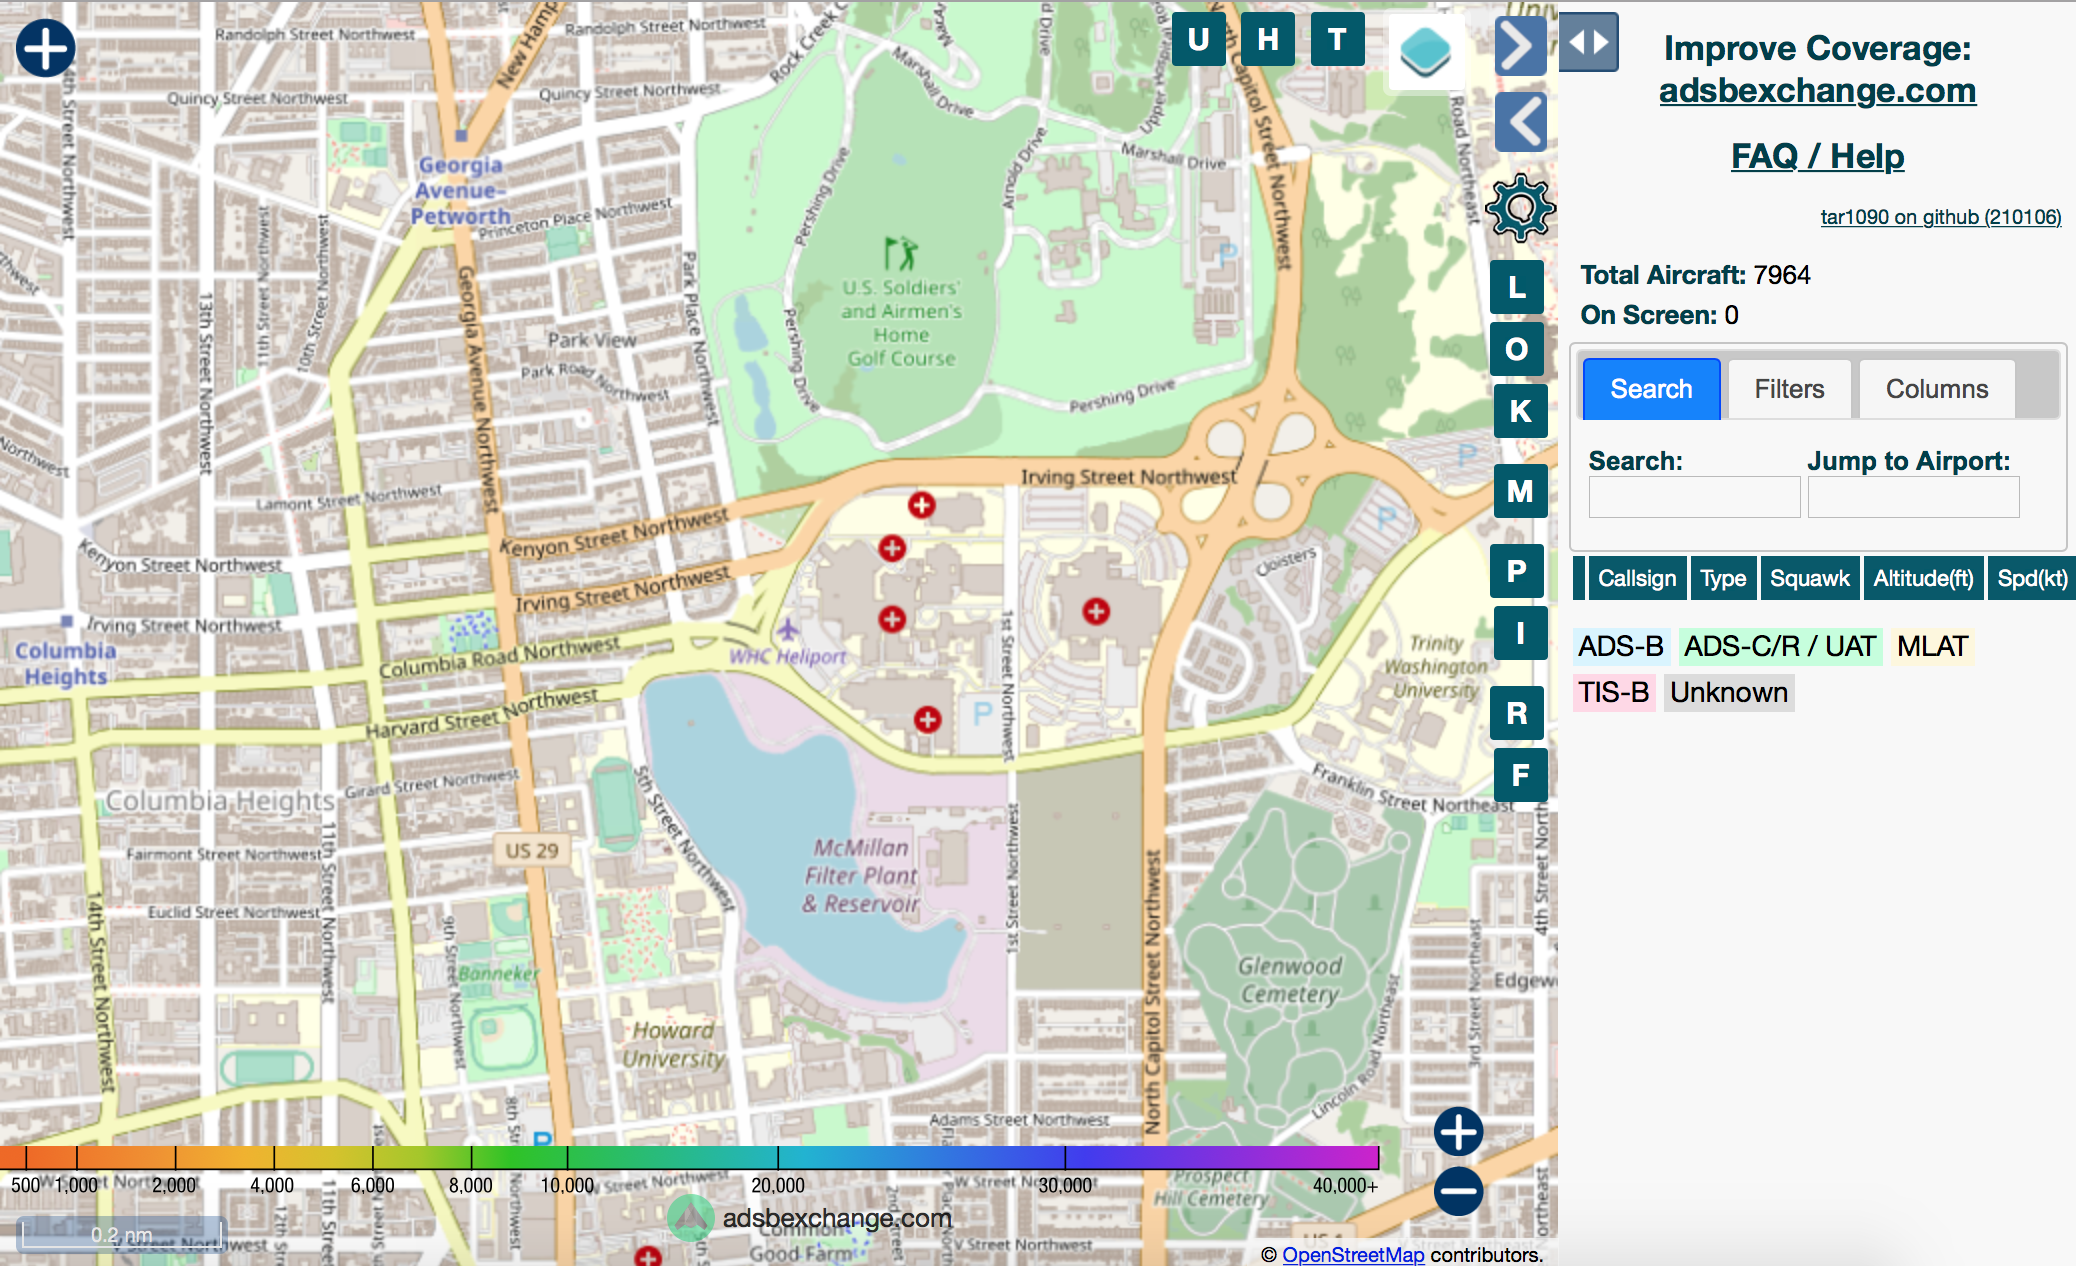Click the H map toggle button
Image resolution: width=2076 pixels, height=1266 pixels.
point(1268,40)
